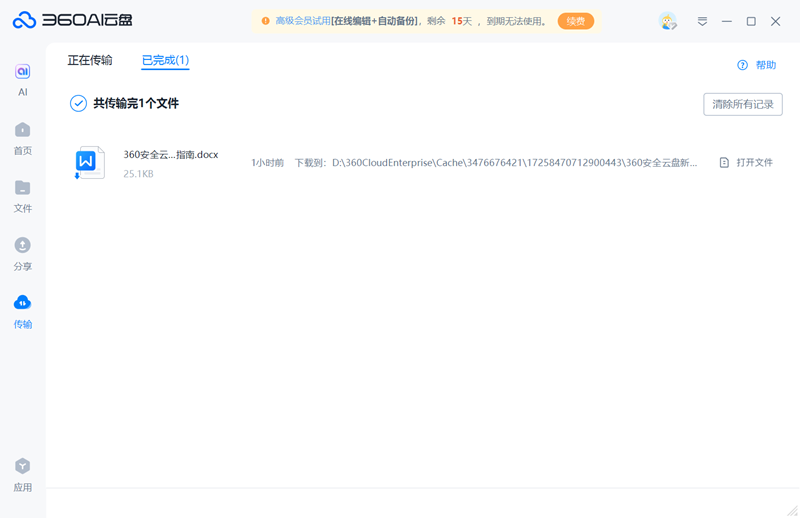Select the 传输 transfer sidebar icon
Image resolution: width=800 pixels, height=518 pixels.
pyautogui.click(x=22, y=310)
